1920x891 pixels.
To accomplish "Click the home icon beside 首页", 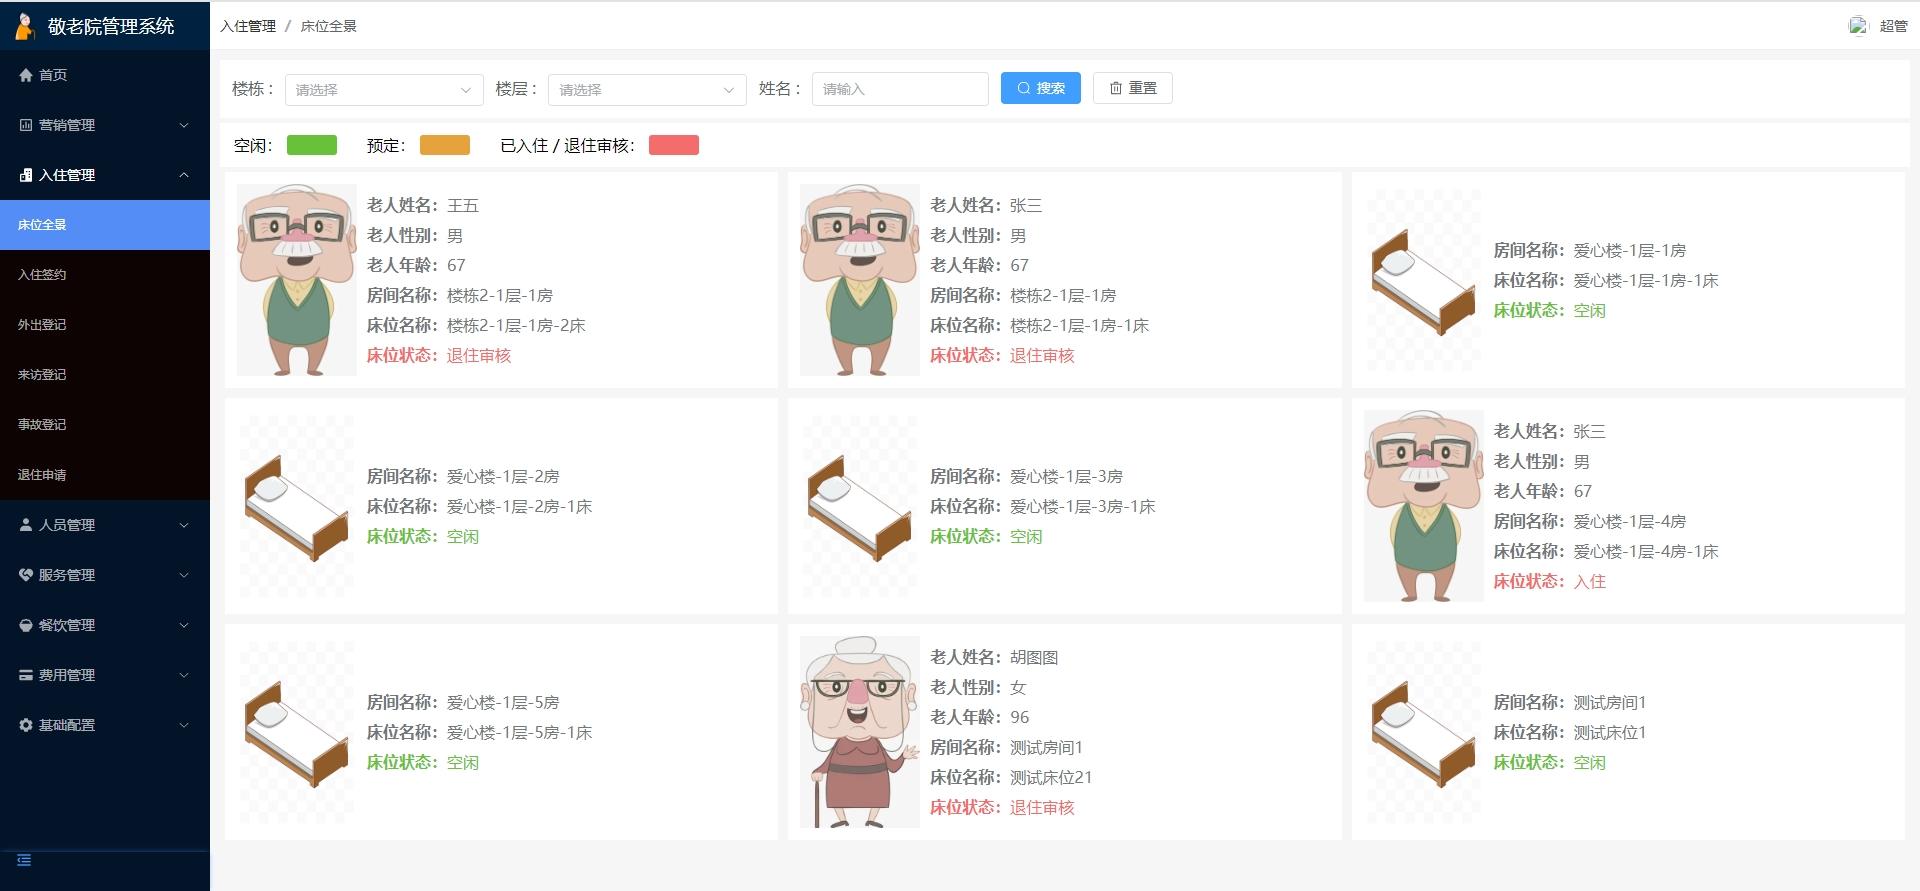I will tap(26, 75).
